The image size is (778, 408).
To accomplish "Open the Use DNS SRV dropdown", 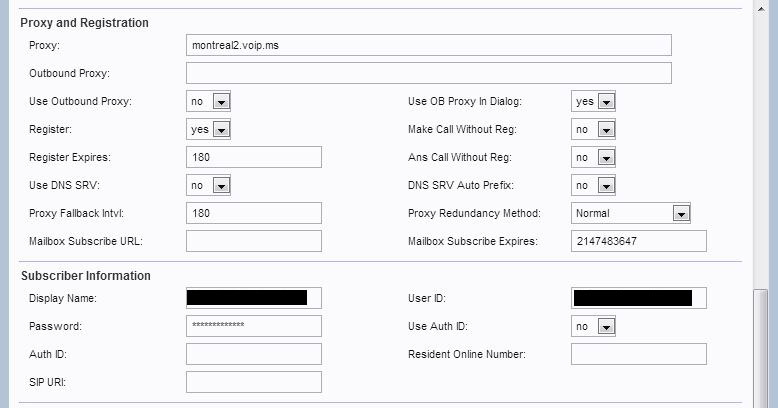I will (209, 185).
